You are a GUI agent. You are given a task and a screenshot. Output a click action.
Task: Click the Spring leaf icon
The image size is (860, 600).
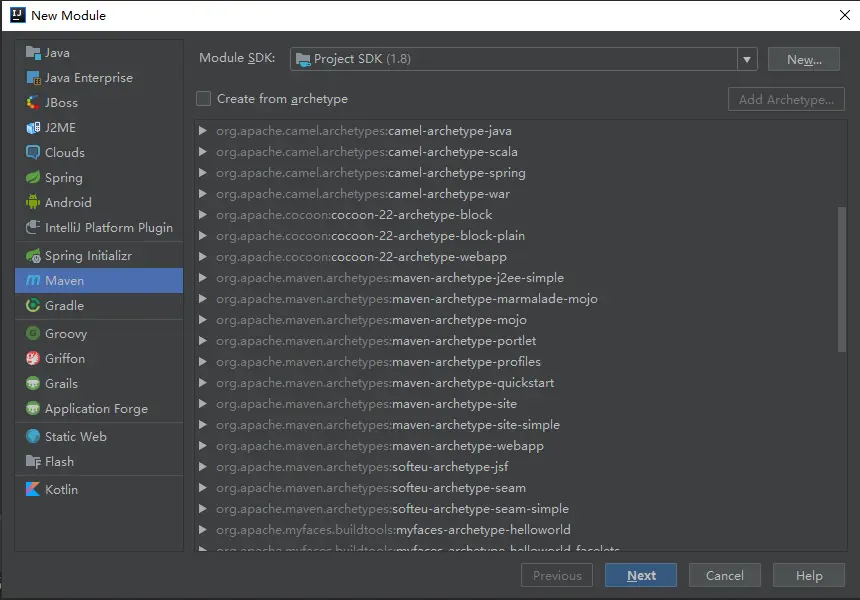coord(33,178)
